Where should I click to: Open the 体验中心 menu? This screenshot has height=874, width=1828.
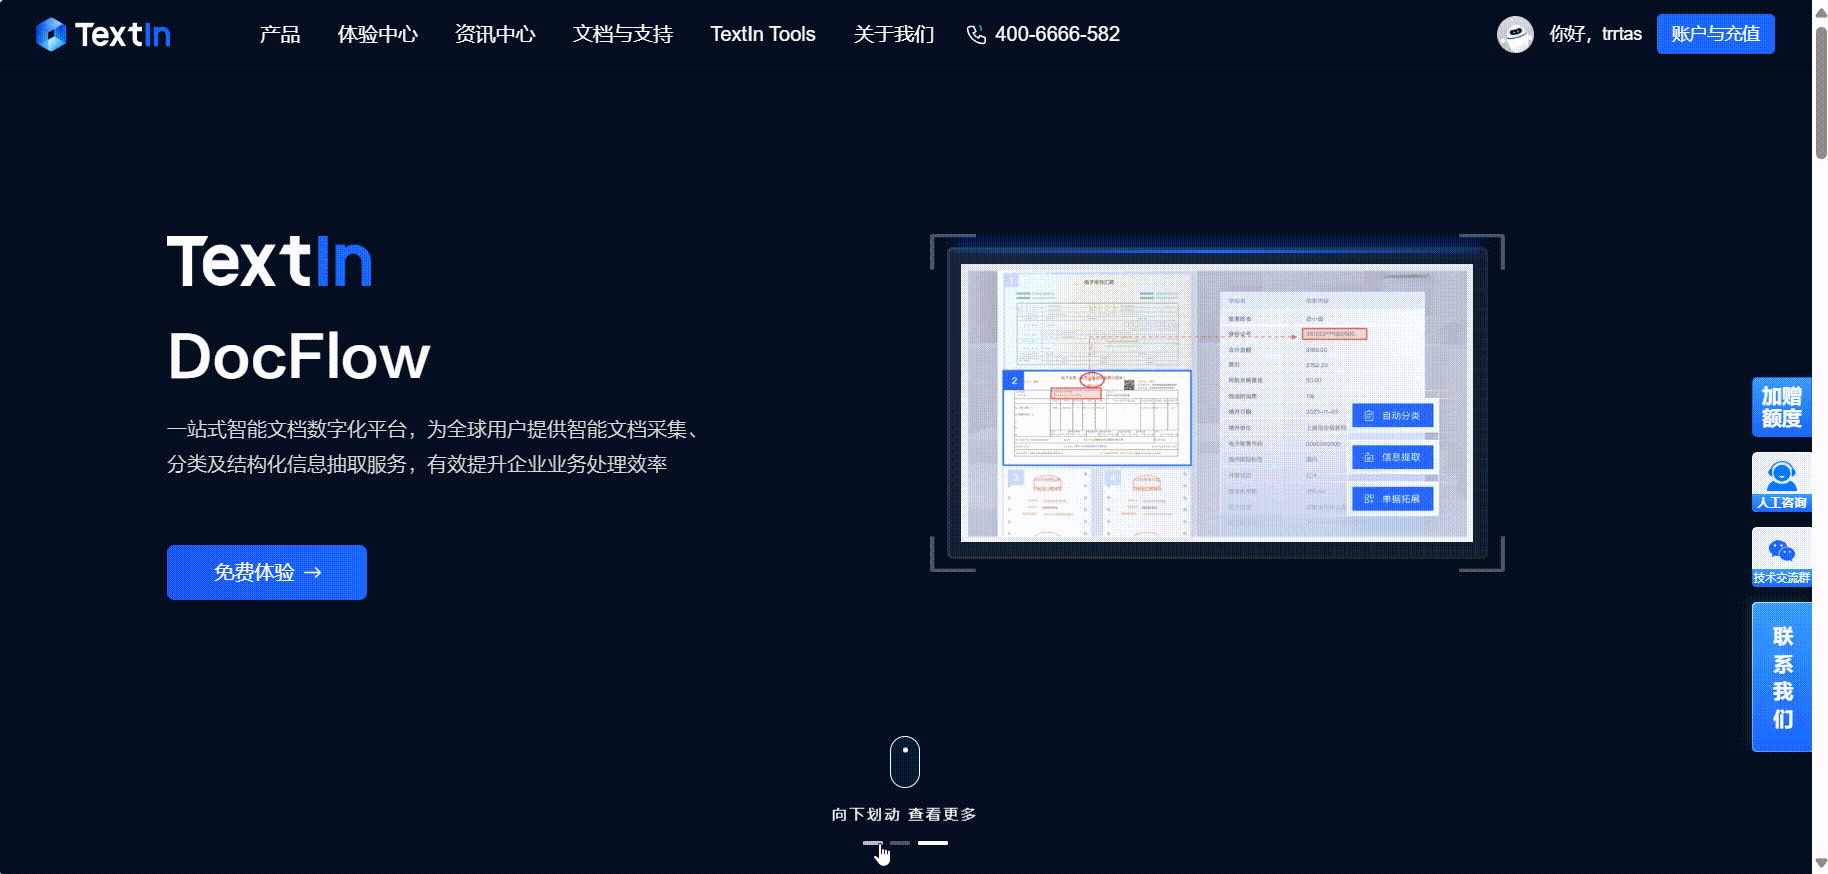point(377,34)
